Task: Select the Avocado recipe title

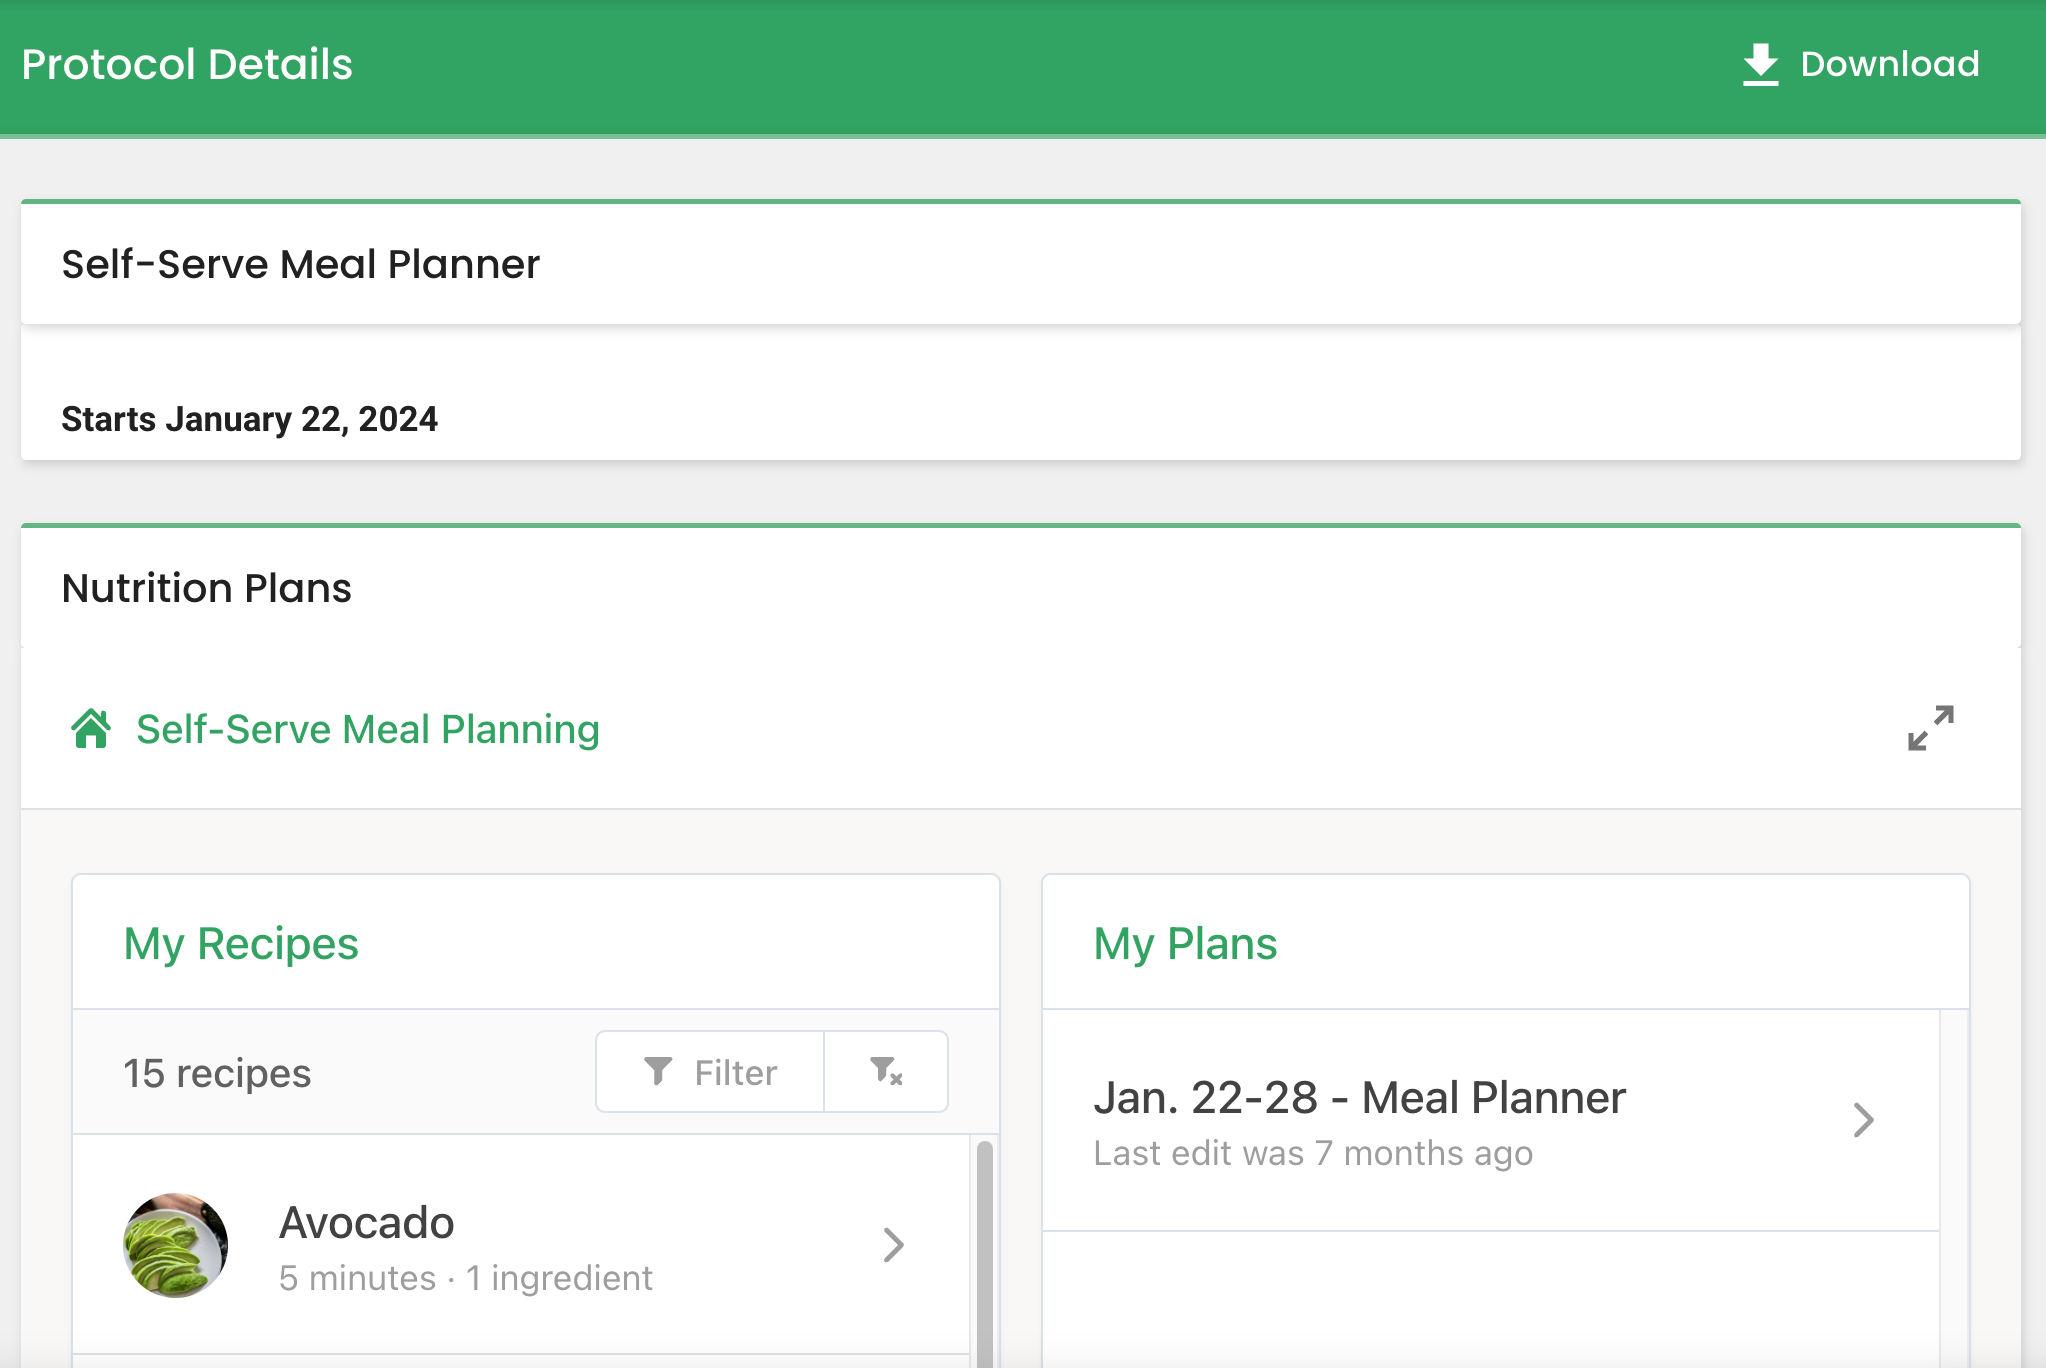Action: point(366,1222)
